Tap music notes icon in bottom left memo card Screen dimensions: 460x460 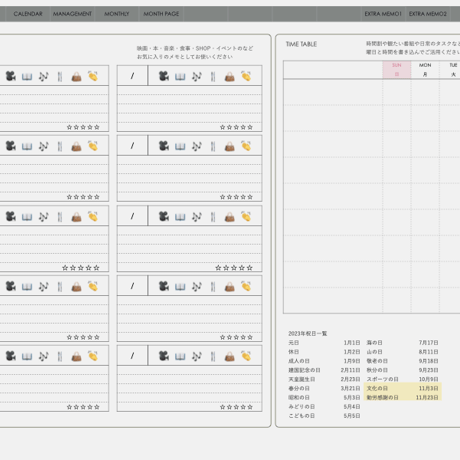click(x=43, y=356)
